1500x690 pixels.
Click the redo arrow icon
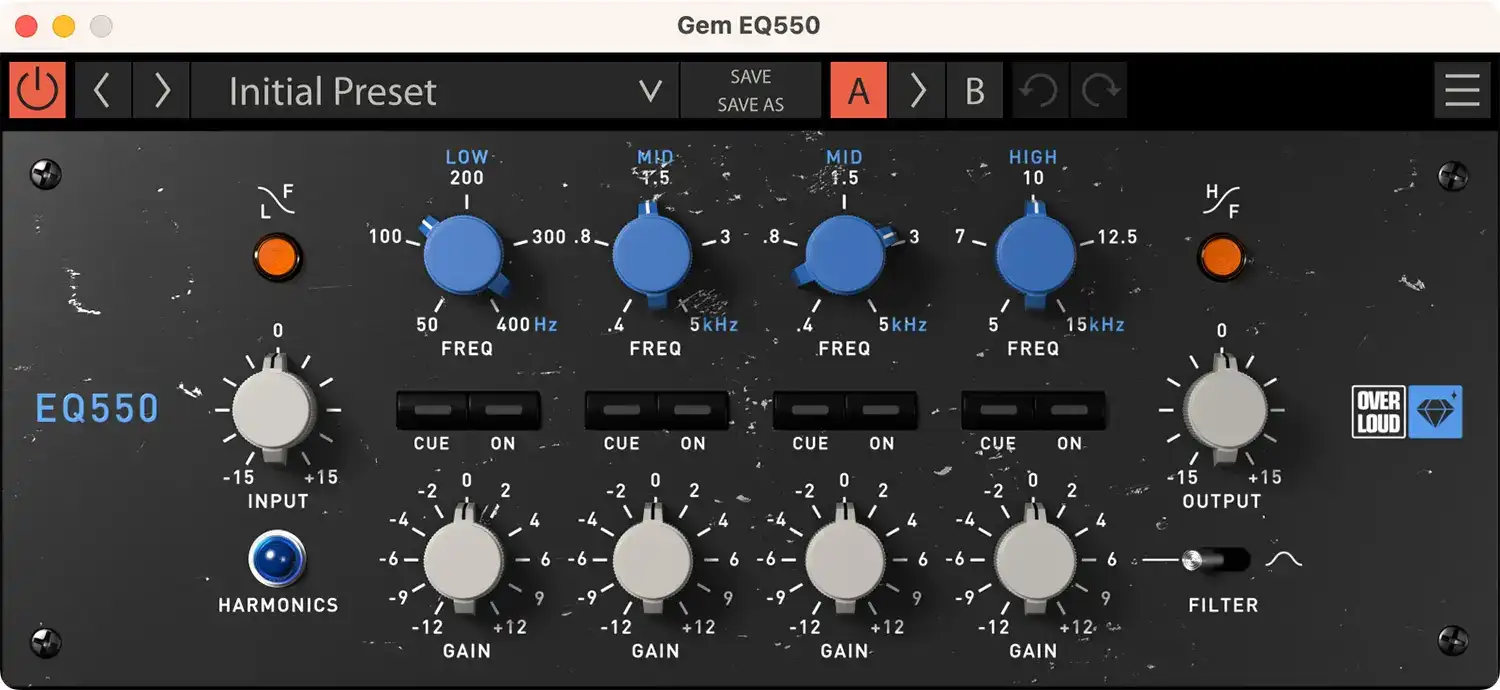click(1099, 91)
